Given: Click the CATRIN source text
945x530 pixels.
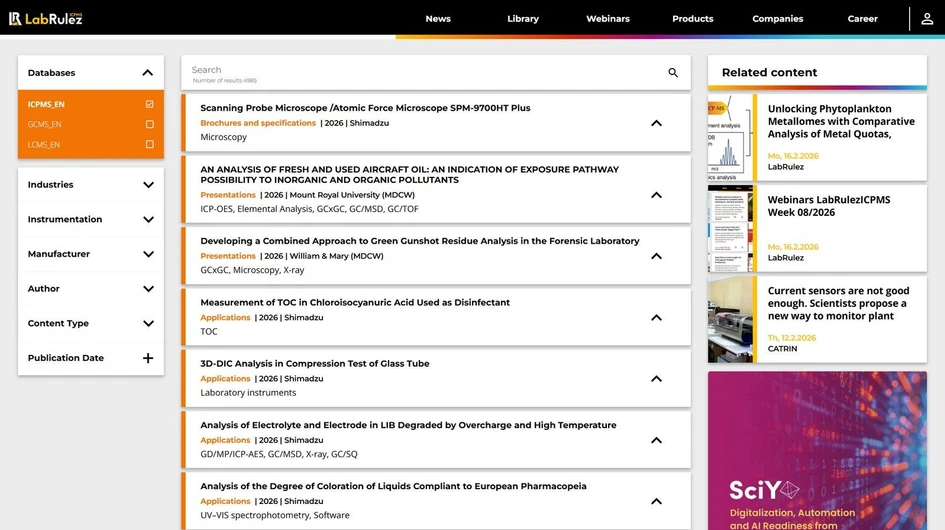Looking at the screenshot, I should [x=782, y=349].
